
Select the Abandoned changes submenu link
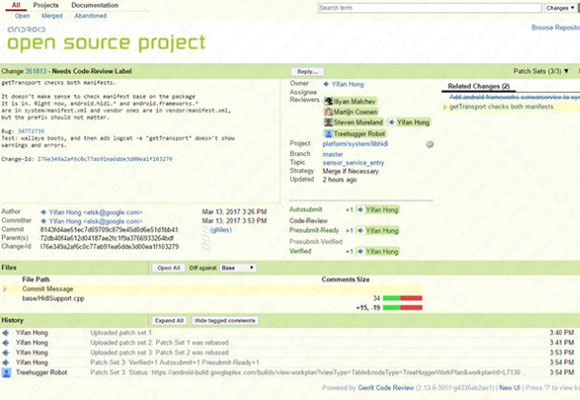91,16
